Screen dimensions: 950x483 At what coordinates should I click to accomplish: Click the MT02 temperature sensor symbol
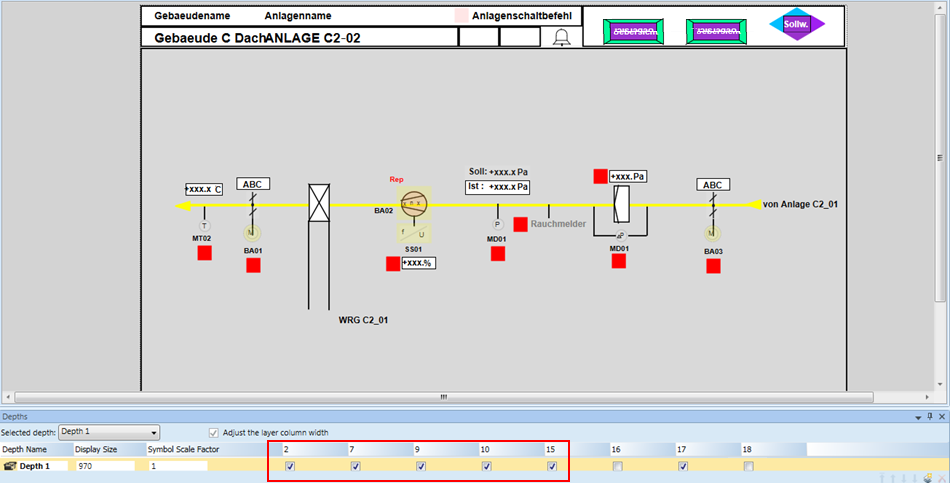click(x=205, y=226)
